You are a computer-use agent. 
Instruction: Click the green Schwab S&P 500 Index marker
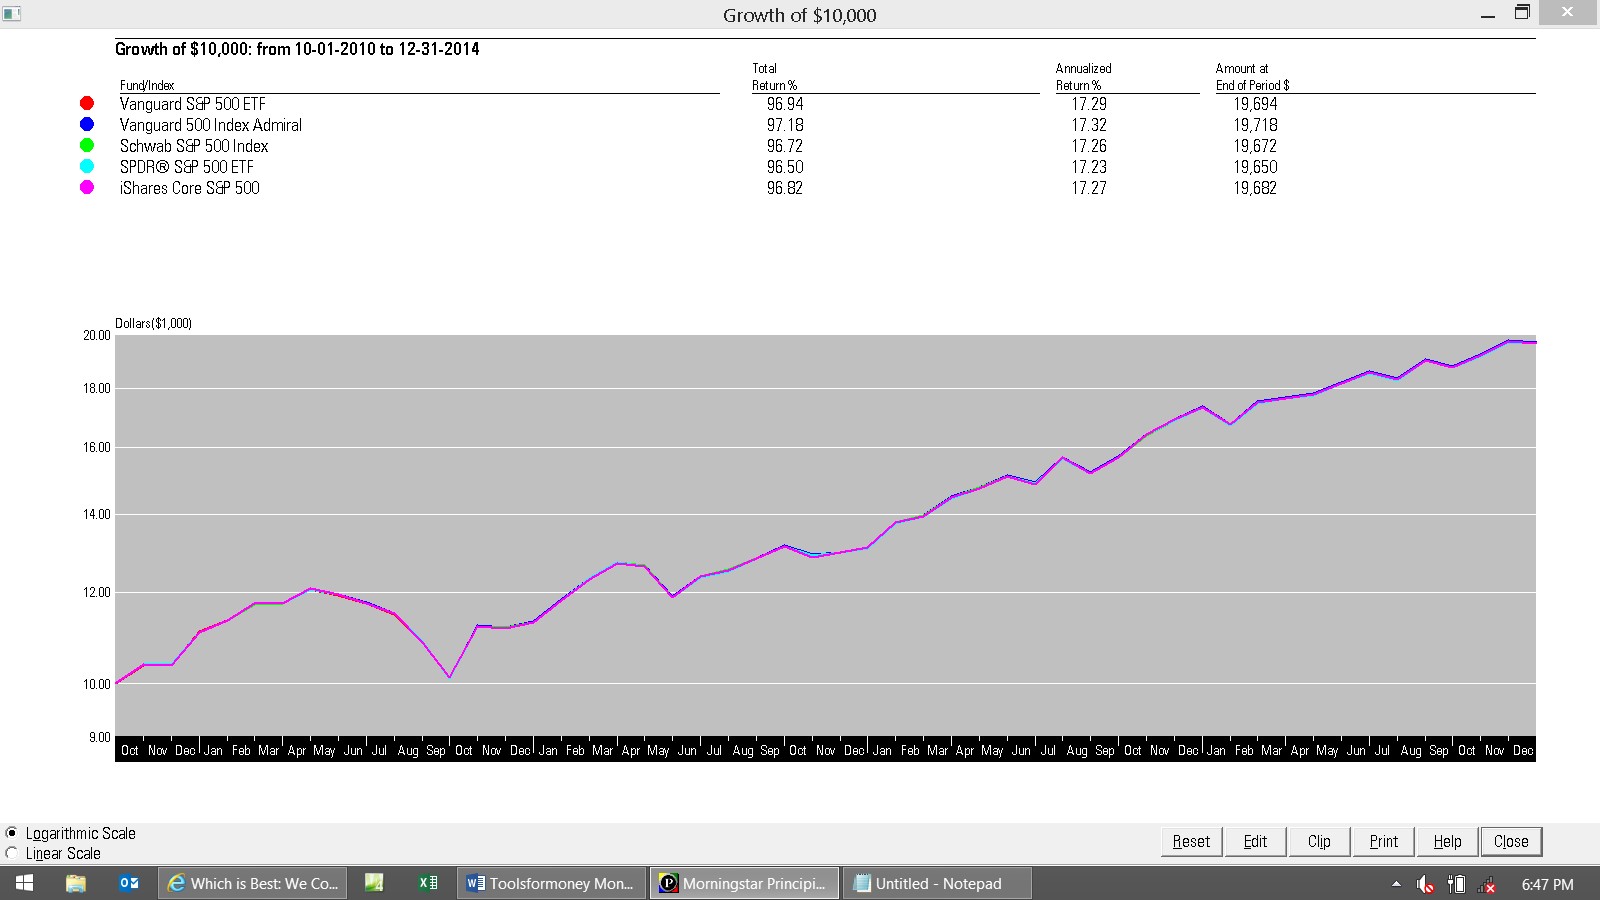(87, 145)
